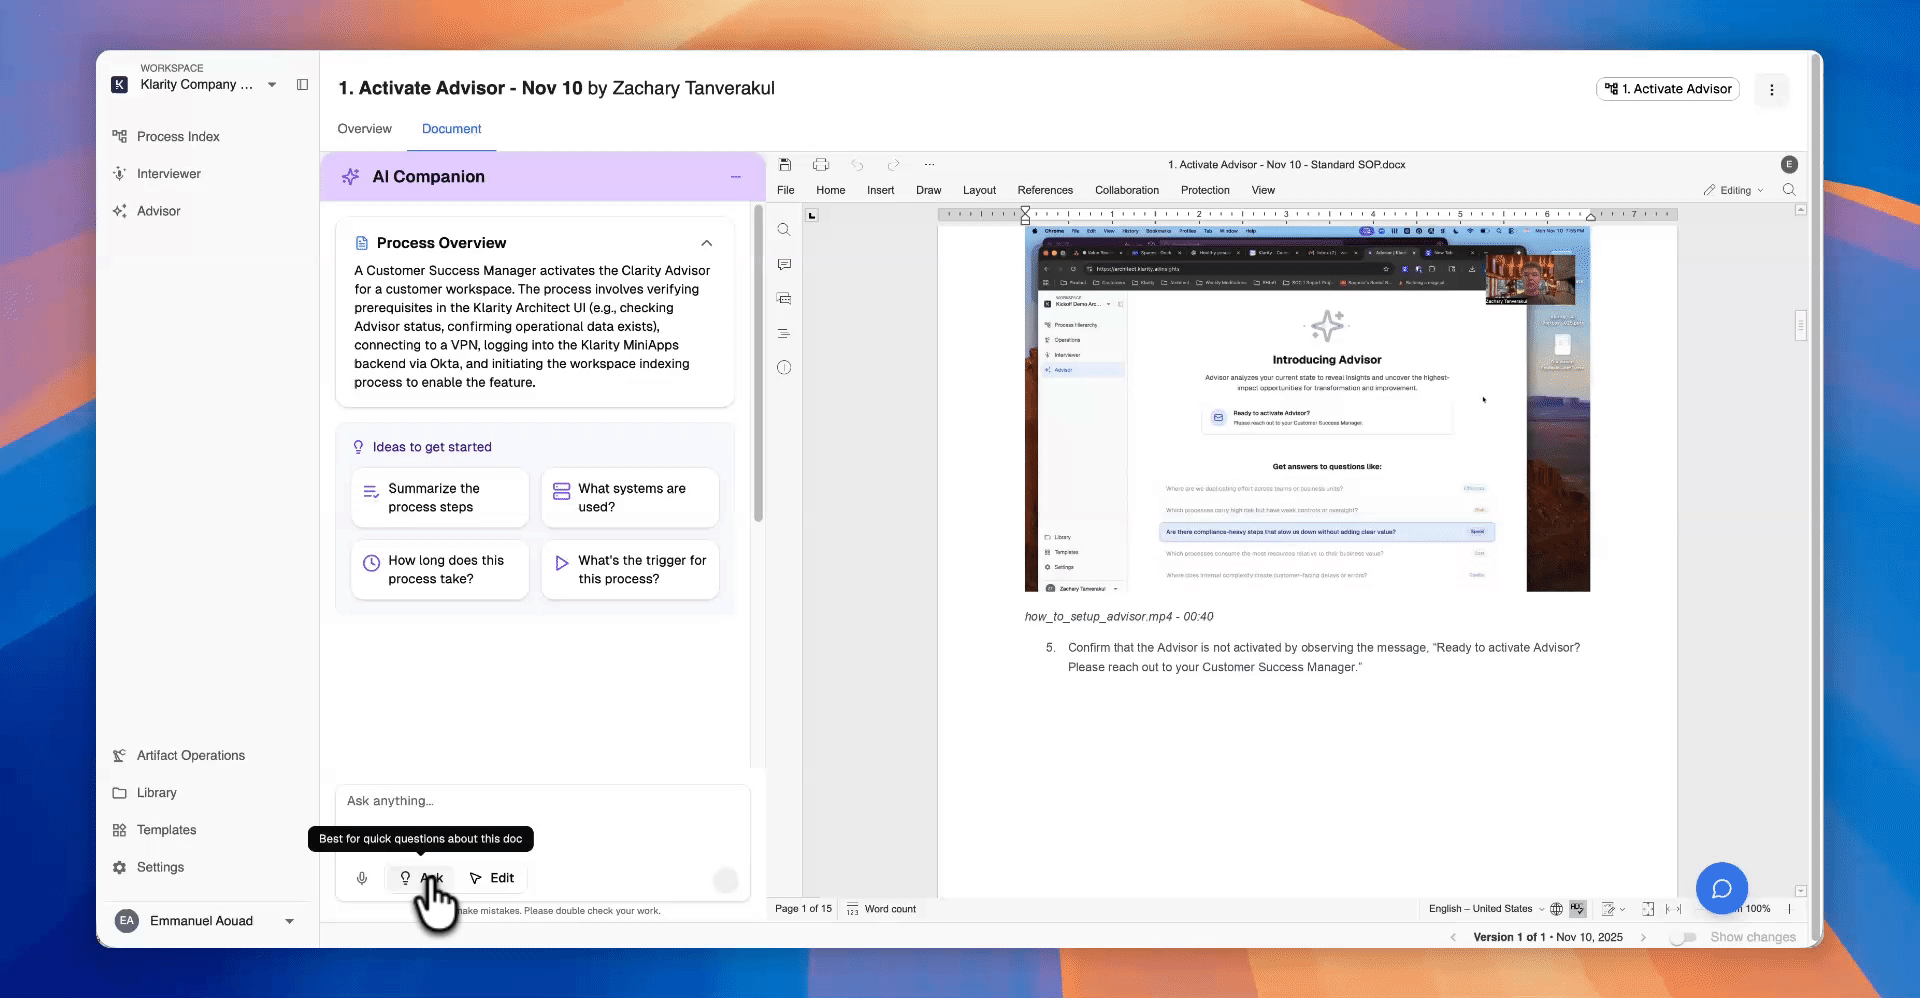Open Advisor in the sidebar
This screenshot has width=1920, height=998.
click(147, 211)
